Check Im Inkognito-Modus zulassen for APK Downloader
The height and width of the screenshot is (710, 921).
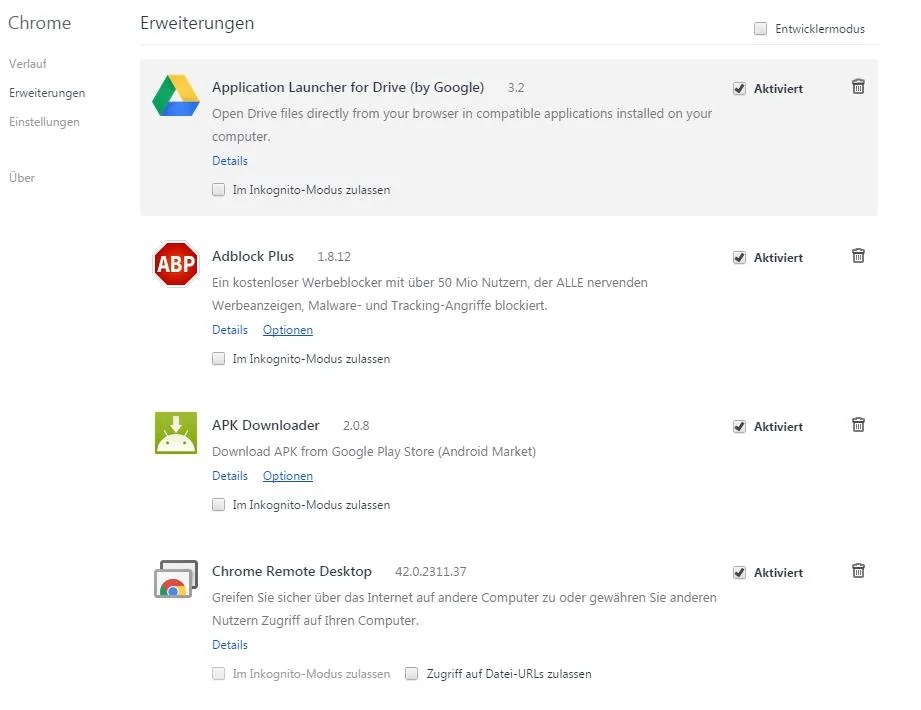pyautogui.click(x=218, y=505)
